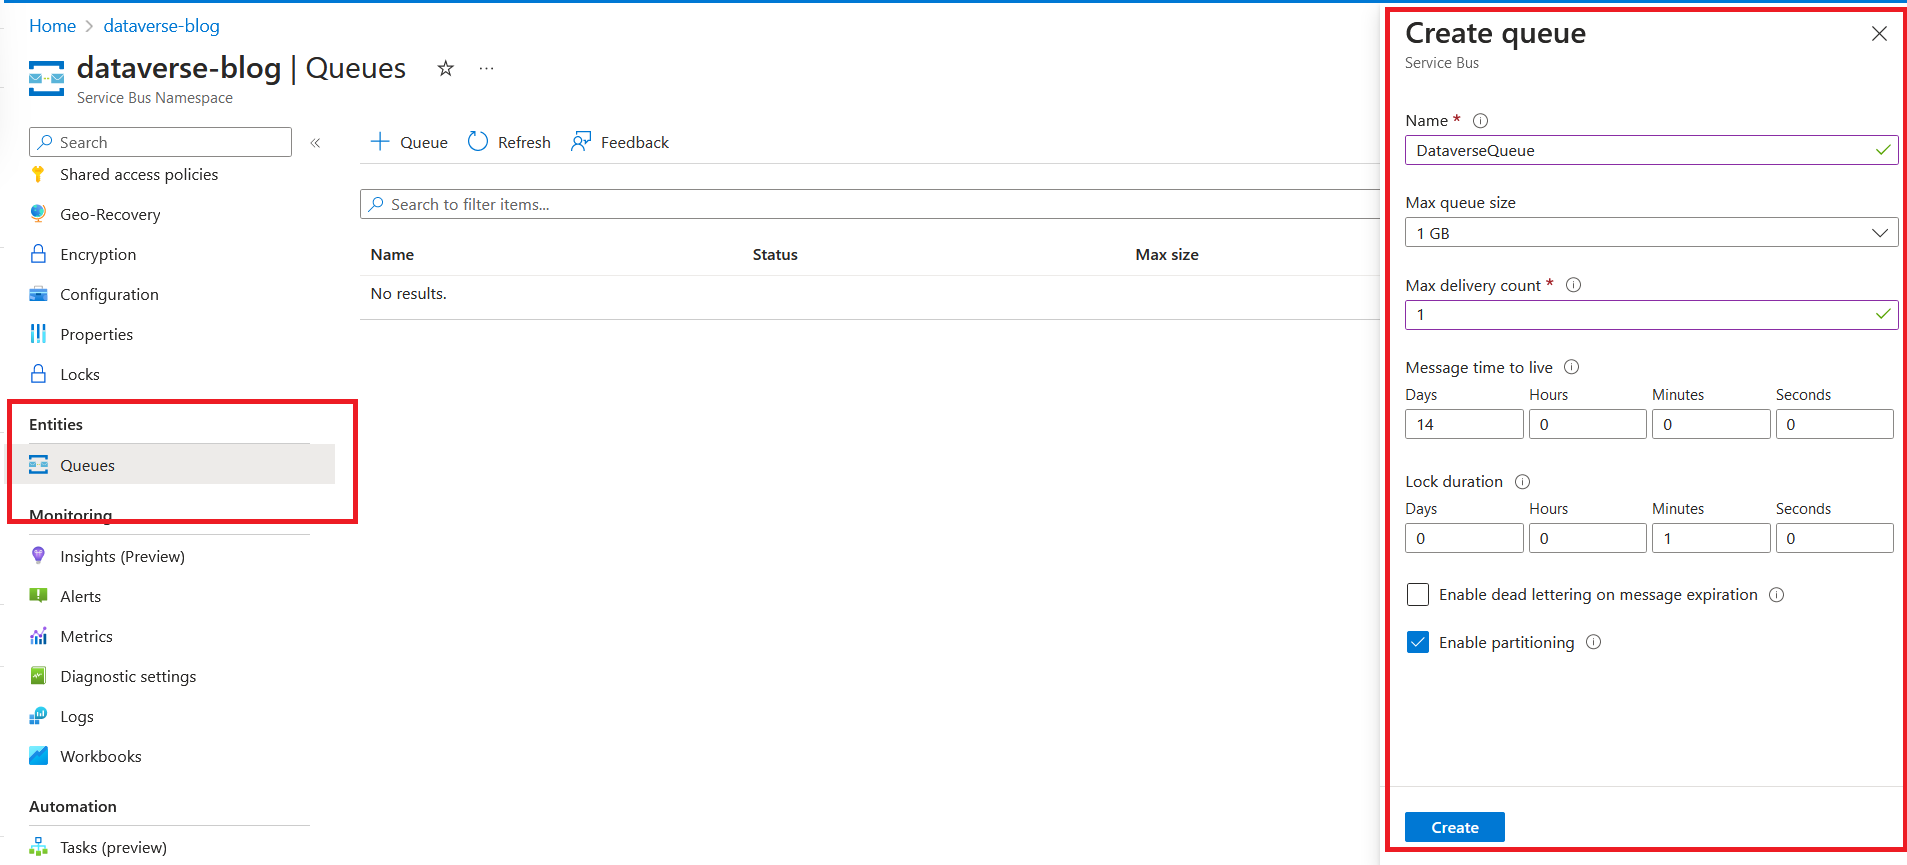
Task: Open Shared access policies in the sidebar
Action: tap(139, 174)
